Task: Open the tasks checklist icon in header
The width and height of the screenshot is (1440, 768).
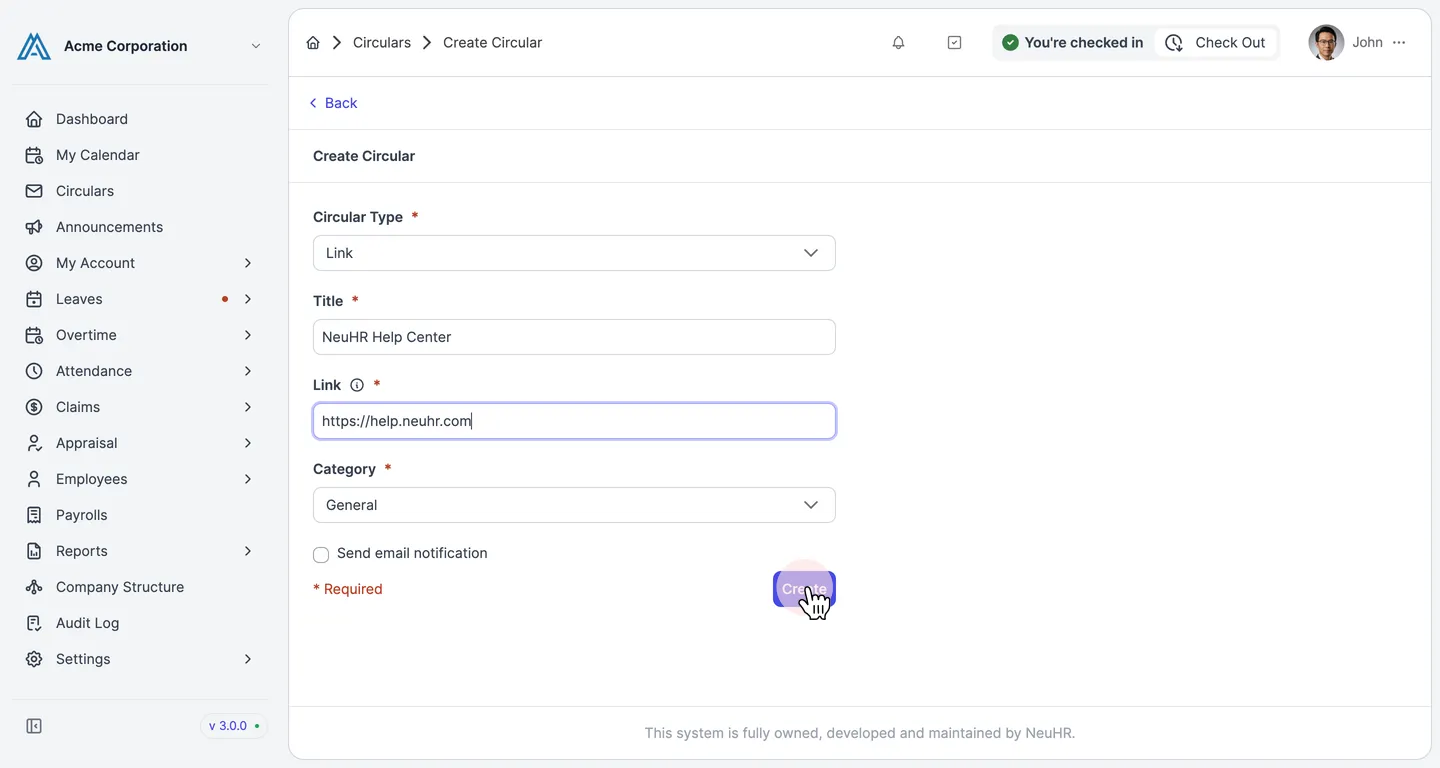Action: [x=954, y=43]
